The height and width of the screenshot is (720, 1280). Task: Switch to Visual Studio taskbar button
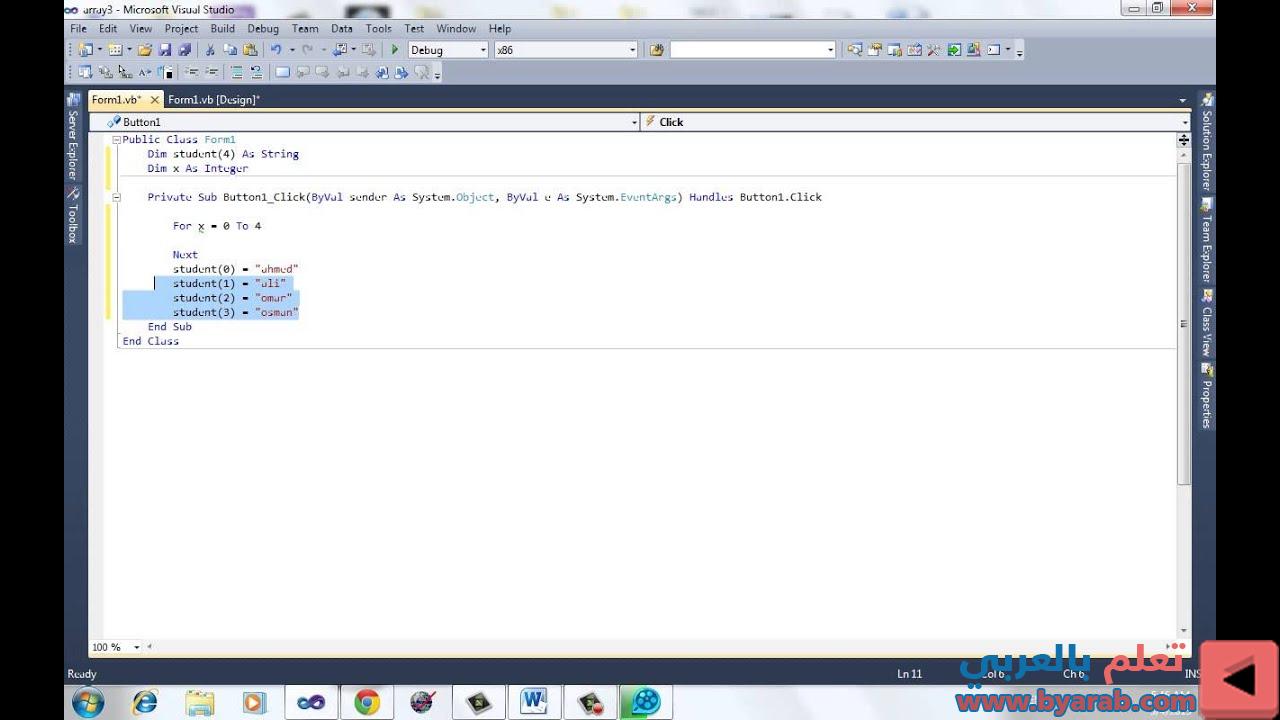tap(311, 702)
